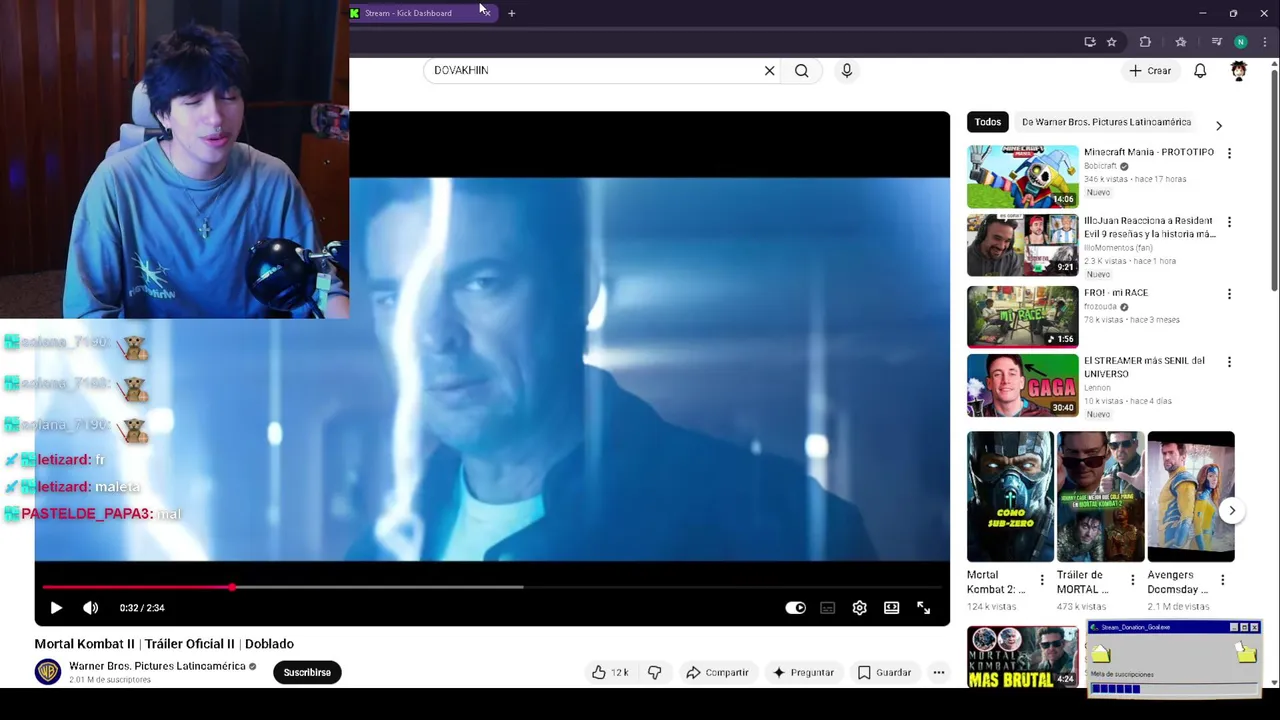Toggle the autoplay switch
This screenshot has height=720, width=1280.
tap(795, 608)
